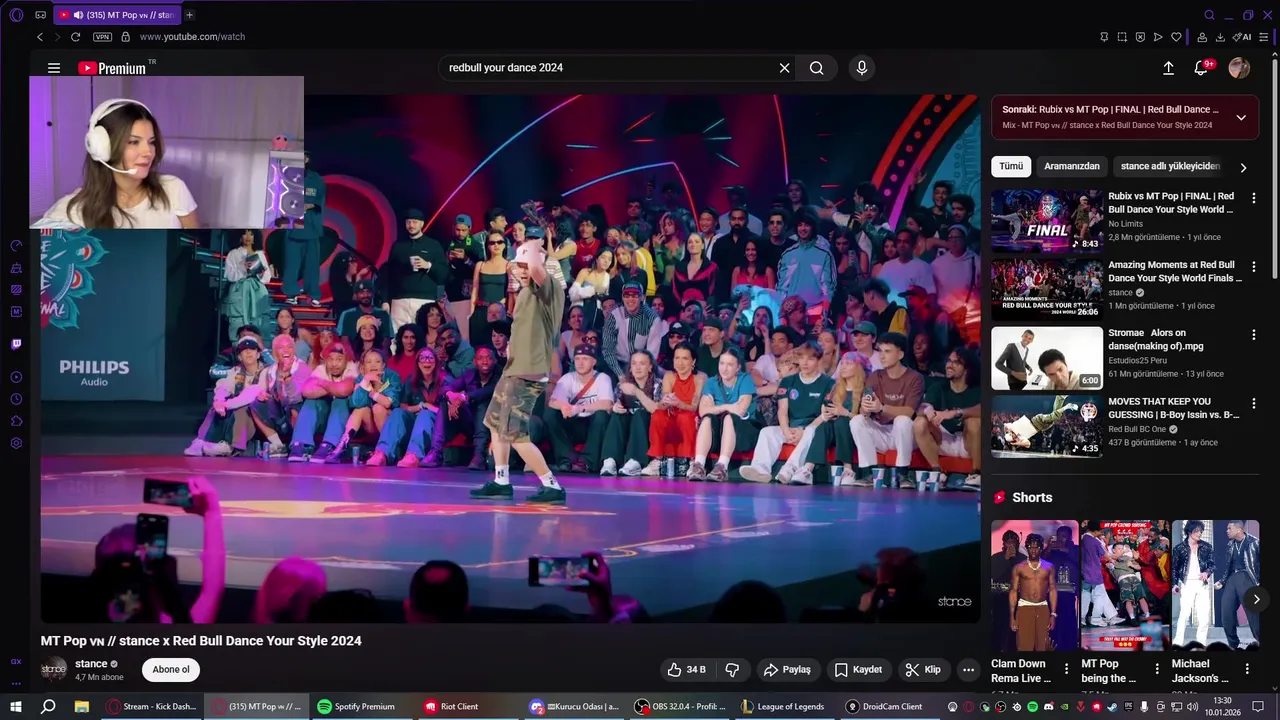Open the account avatar menu
Screen dimensions: 1280x720
[x=1239, y=68]
